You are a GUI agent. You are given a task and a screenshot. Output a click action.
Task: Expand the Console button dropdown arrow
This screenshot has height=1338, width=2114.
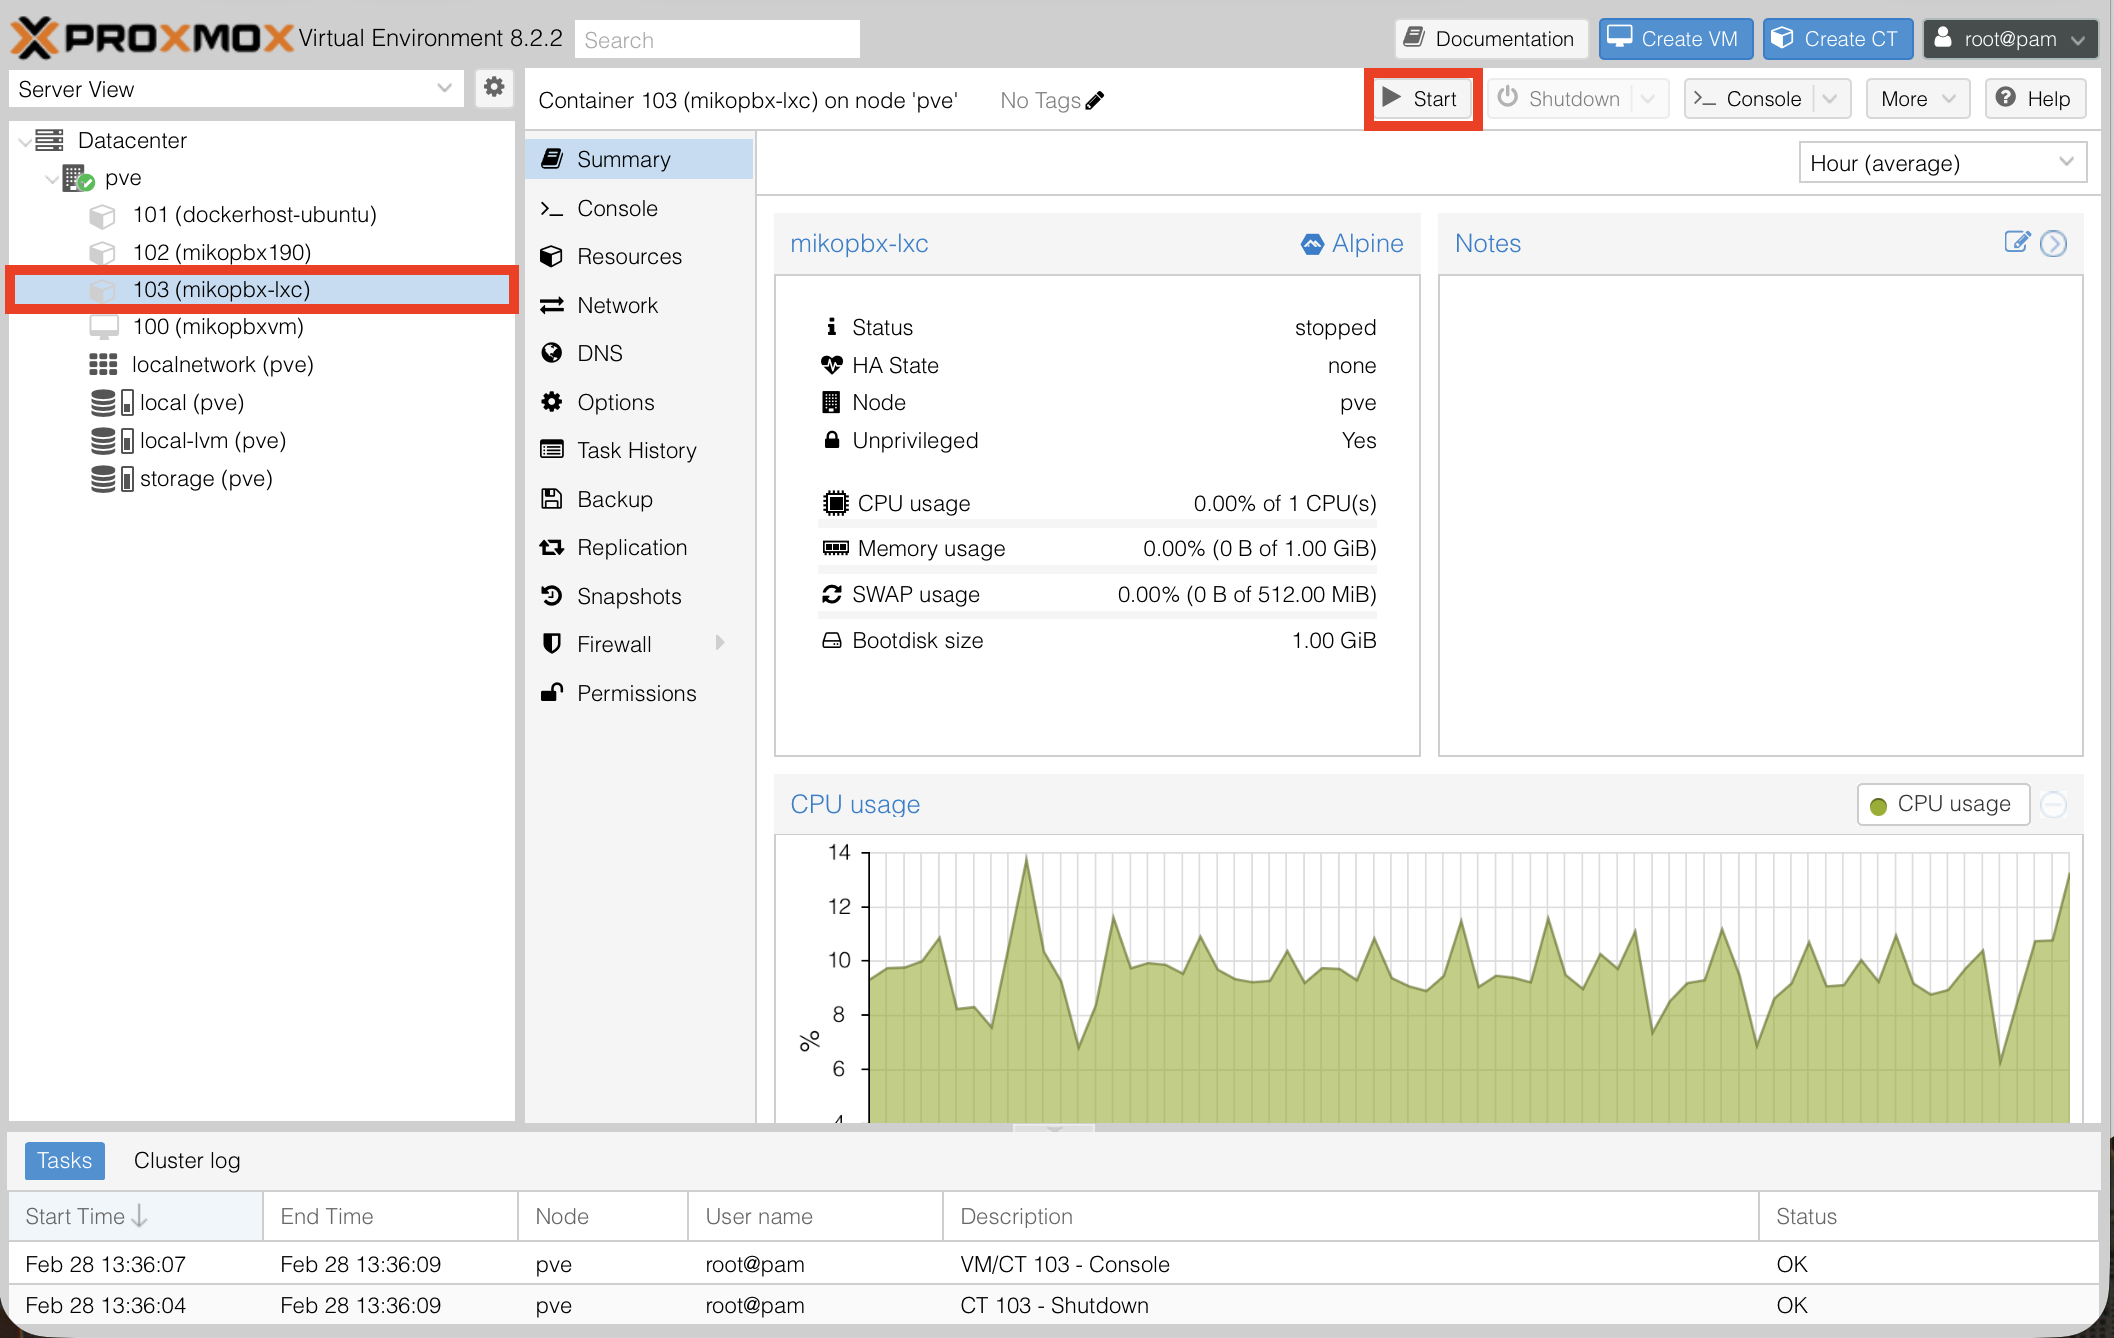coord(1830,99)
